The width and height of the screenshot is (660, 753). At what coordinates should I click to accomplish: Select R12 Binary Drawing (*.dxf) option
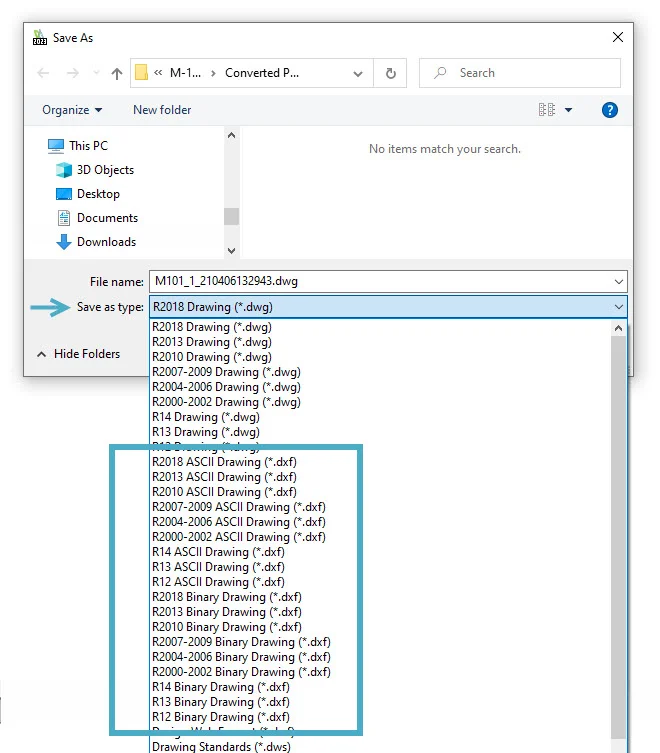[220, 717]
